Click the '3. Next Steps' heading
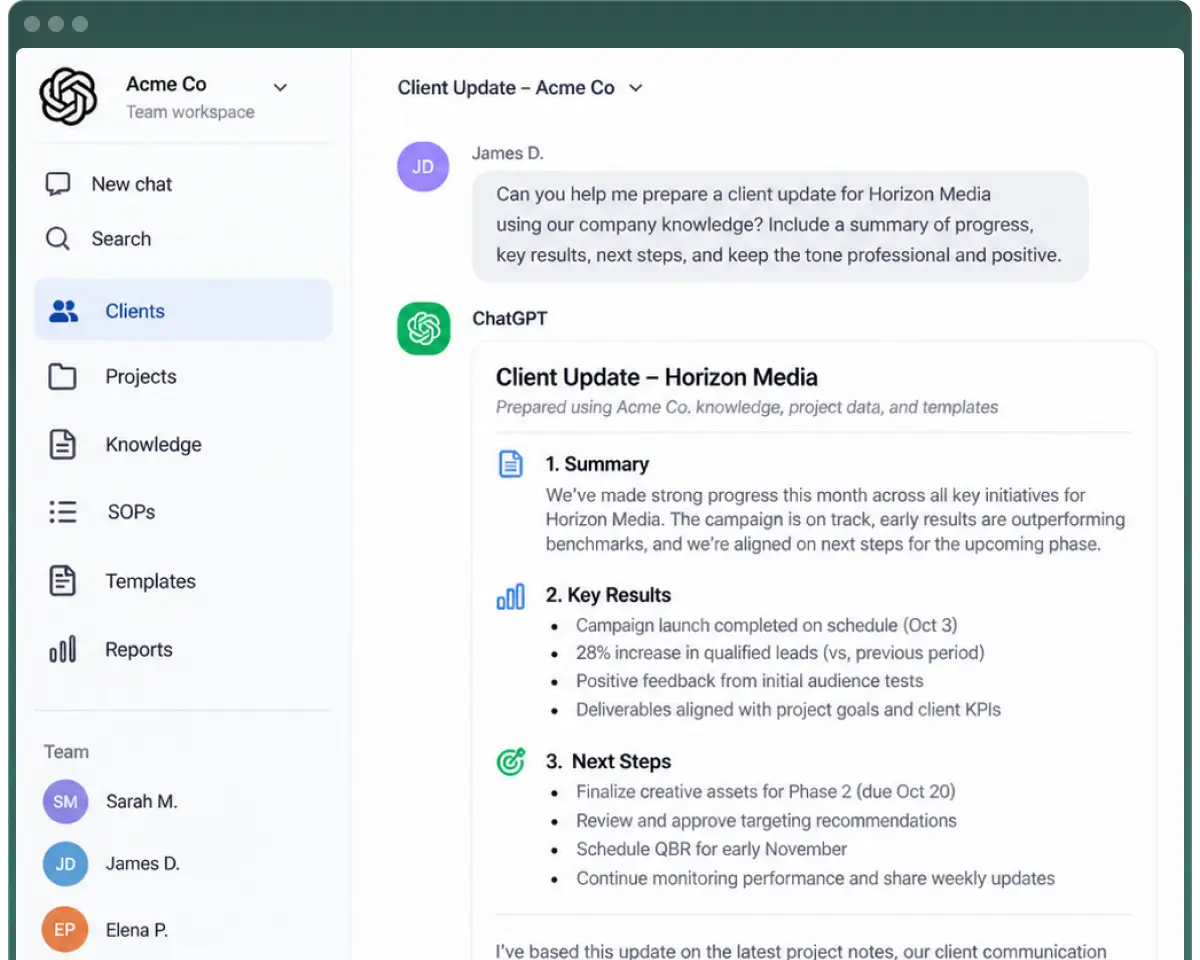 [x=608, y=762]
